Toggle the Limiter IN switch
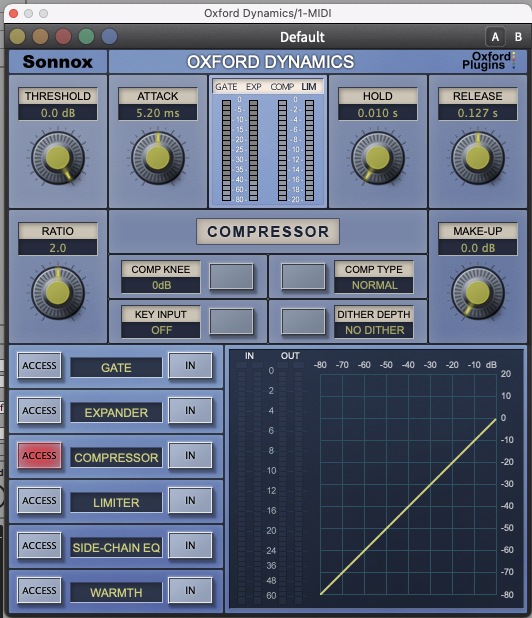The height and width of the screenshot is (618, 532). [x=190, y=500]
